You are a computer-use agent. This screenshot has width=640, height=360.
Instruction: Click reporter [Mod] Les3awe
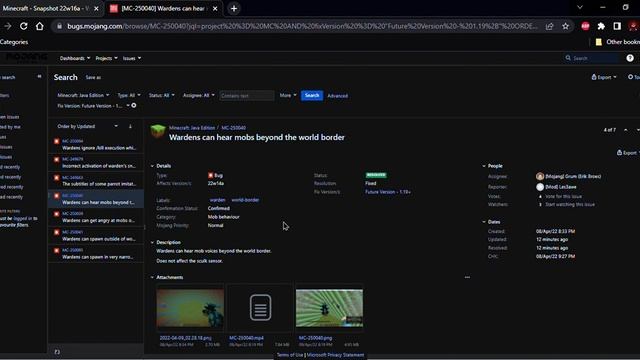pyautogui.click(x=561, y=187)
